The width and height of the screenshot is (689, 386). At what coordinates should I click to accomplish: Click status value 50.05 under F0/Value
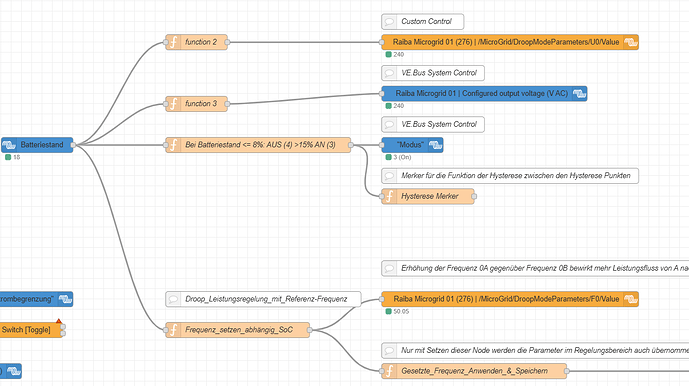point(401,311)
